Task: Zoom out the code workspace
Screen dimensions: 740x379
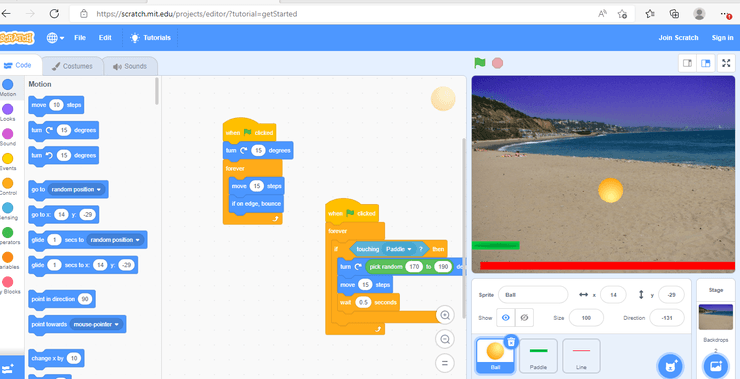Action: [445, 339]
